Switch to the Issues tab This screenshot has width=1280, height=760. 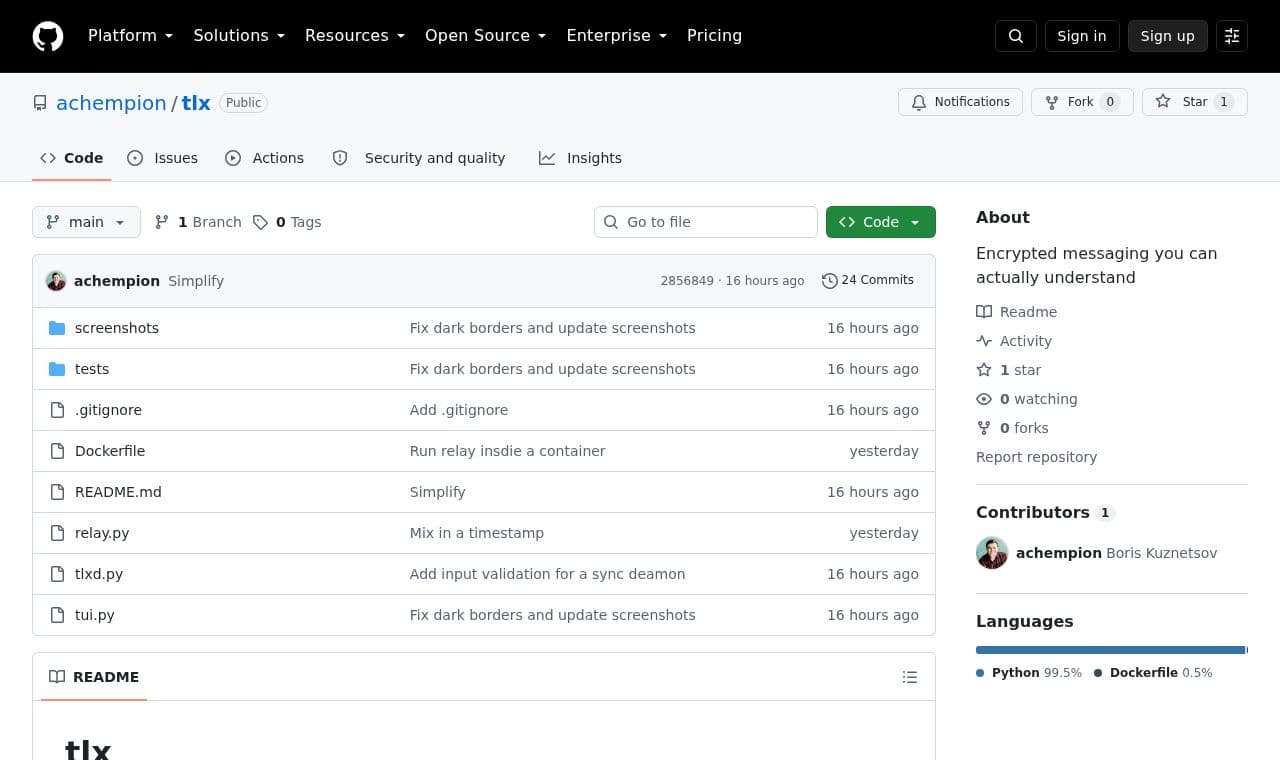tap(163, 158)
